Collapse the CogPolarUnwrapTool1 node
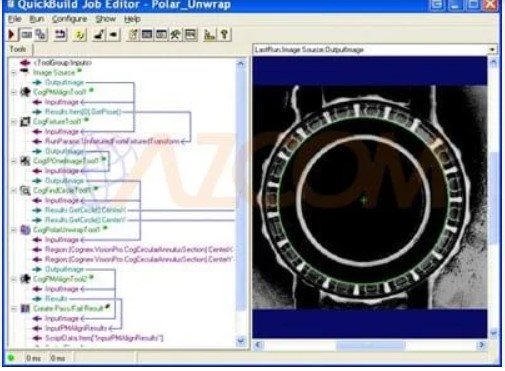Image resolution: width=505 pixels, height=371 pixels. click(x=14, y=230)
